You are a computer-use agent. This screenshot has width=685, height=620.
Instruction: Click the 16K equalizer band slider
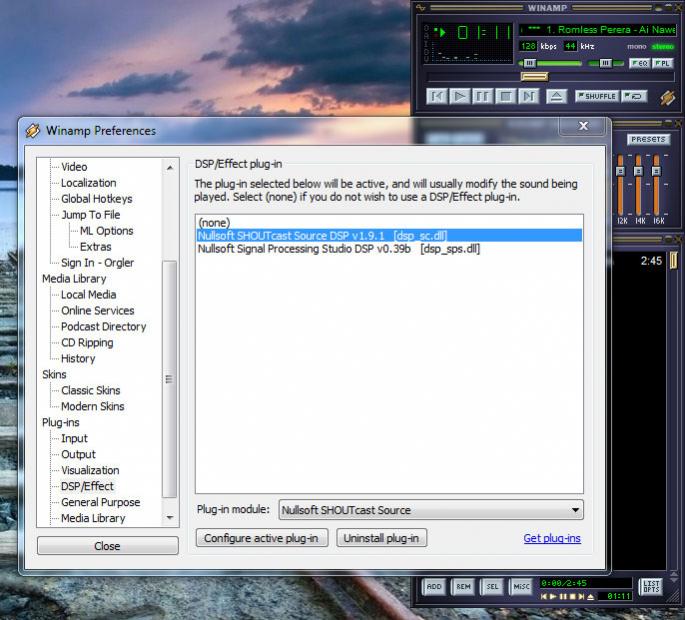(x=656, y=184)
